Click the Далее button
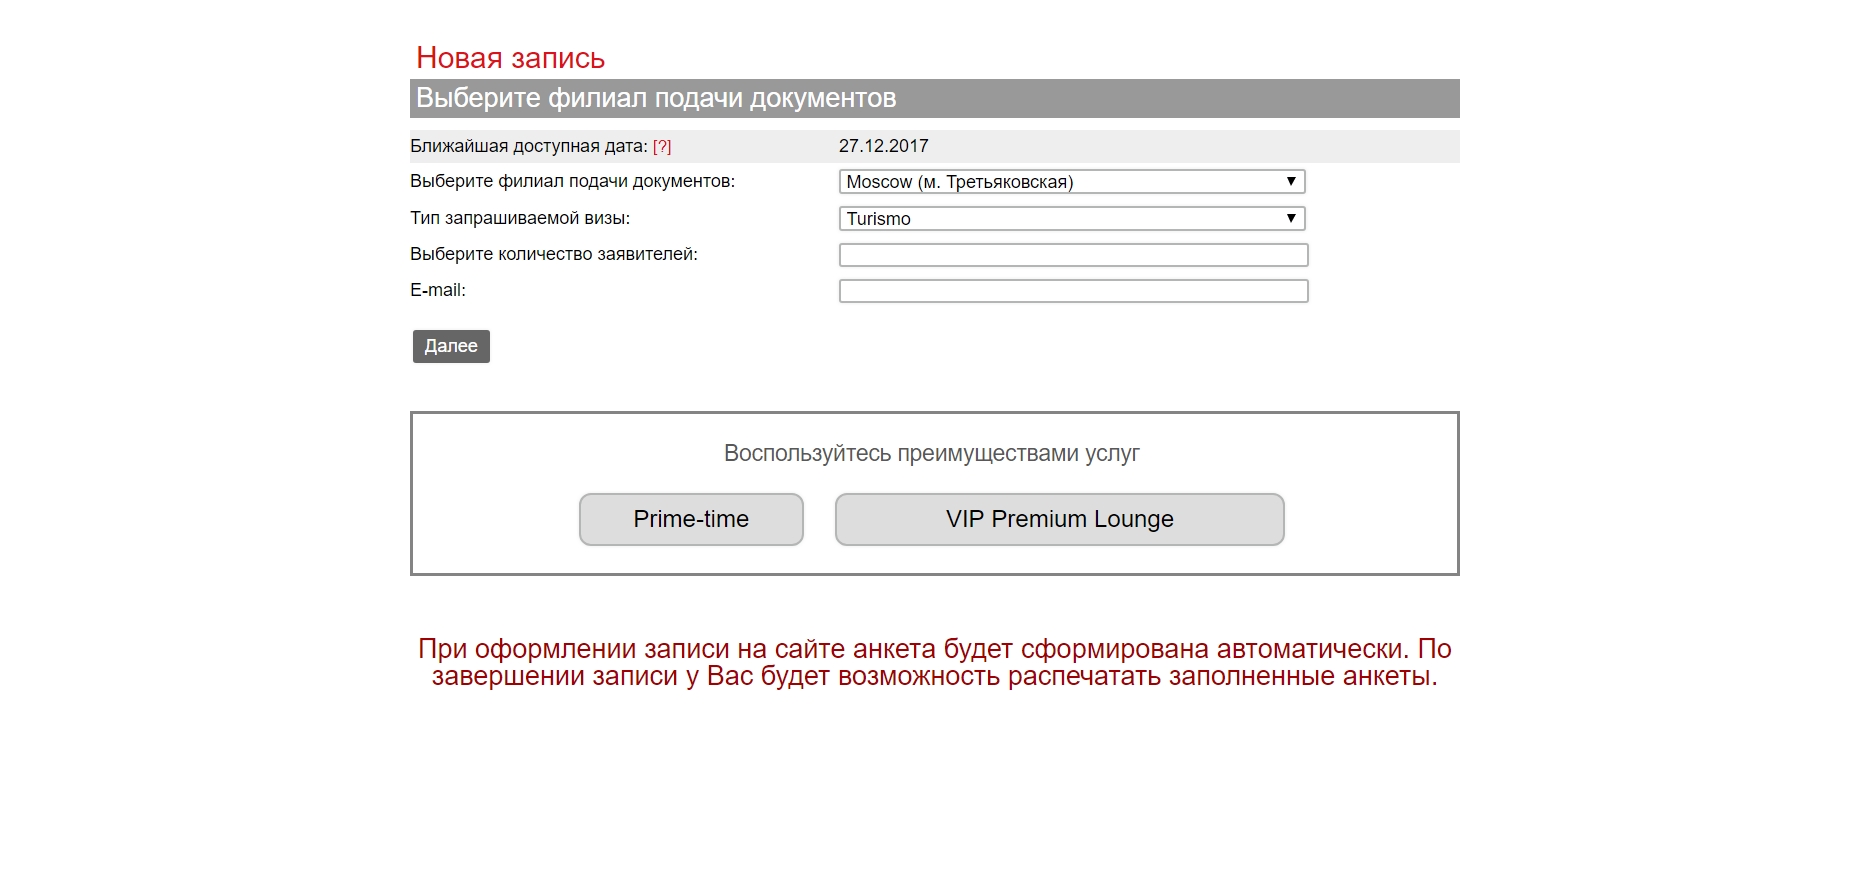This screenshot has width=1851, height=876. (x=451, y=346)
